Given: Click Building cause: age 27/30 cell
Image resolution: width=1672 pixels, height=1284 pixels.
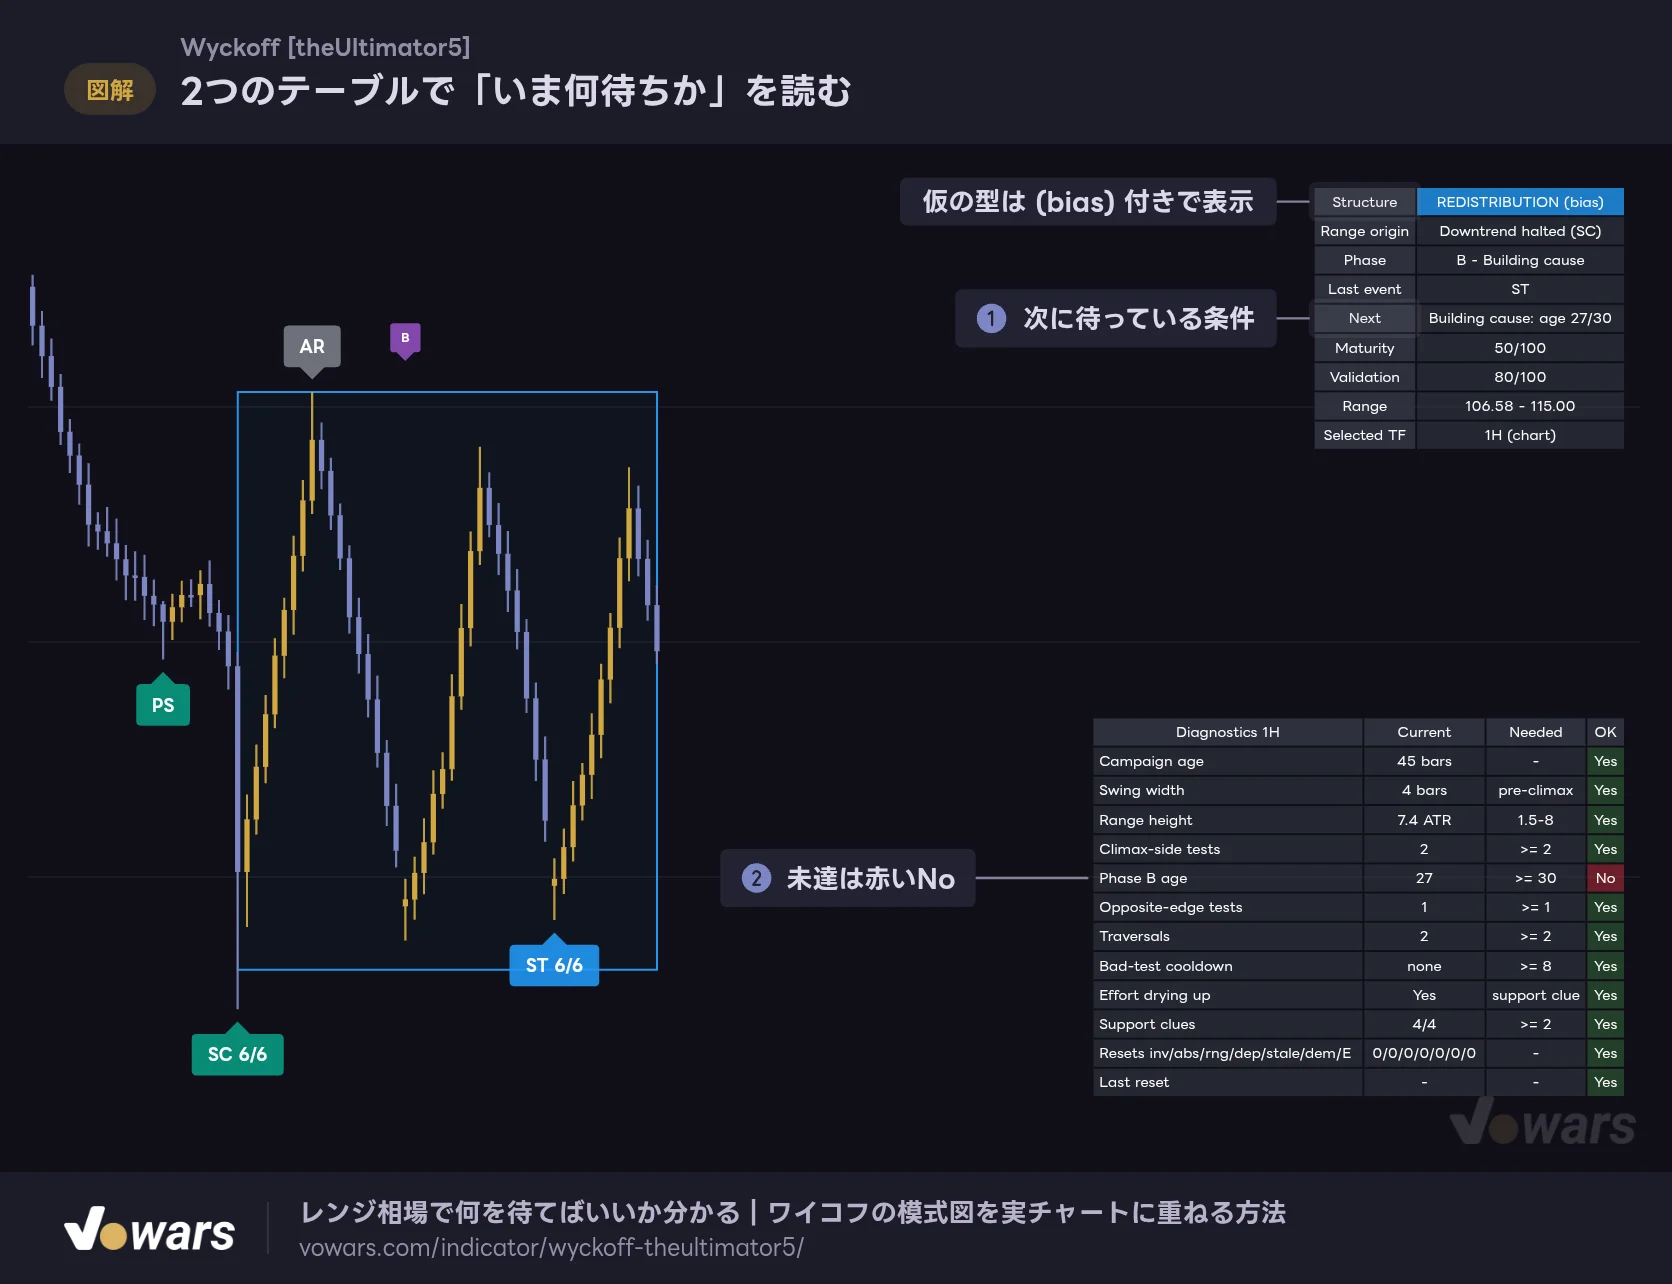Looking at the screenshot, I should 1520,318.
